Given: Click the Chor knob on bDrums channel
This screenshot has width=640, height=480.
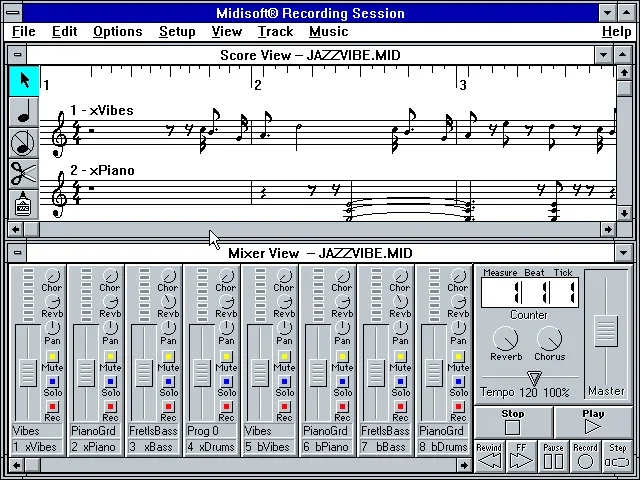Looking at the screenshot, I should point(458,276).
